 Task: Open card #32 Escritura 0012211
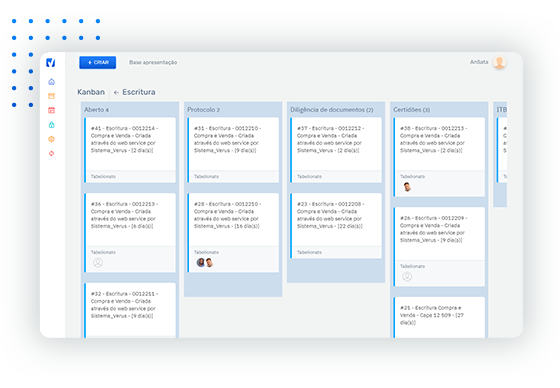pos(130,310)
